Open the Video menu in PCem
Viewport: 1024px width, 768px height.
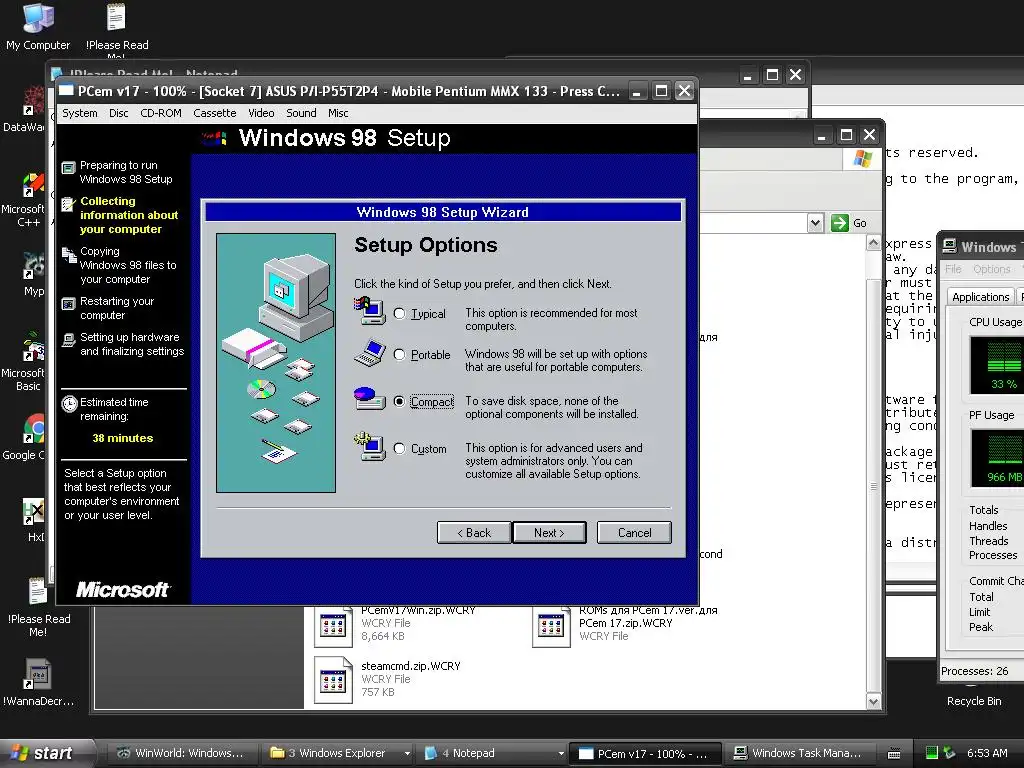pos(261,113)
